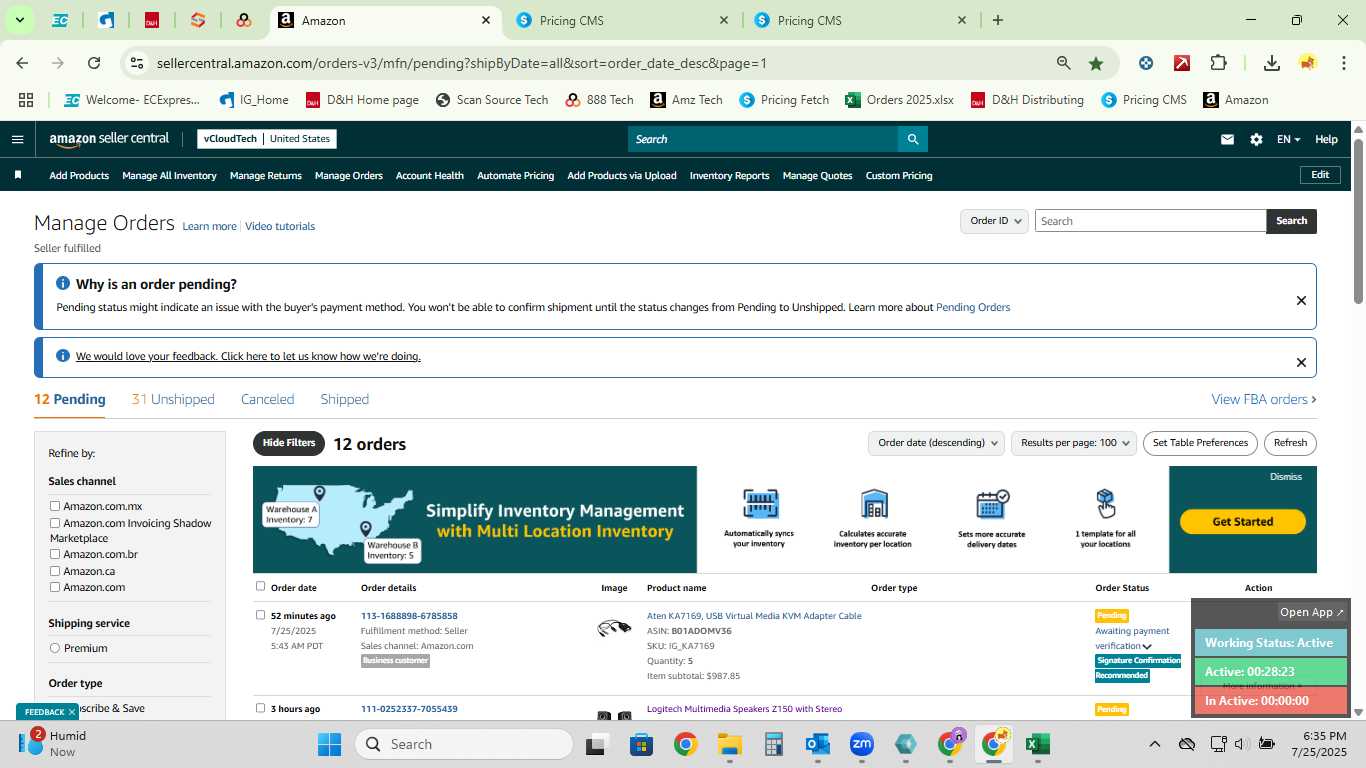This screenshot has height=768, width=1366.
Task: Click the Open App link on the tracker widget
Action: pos(1312,612)
